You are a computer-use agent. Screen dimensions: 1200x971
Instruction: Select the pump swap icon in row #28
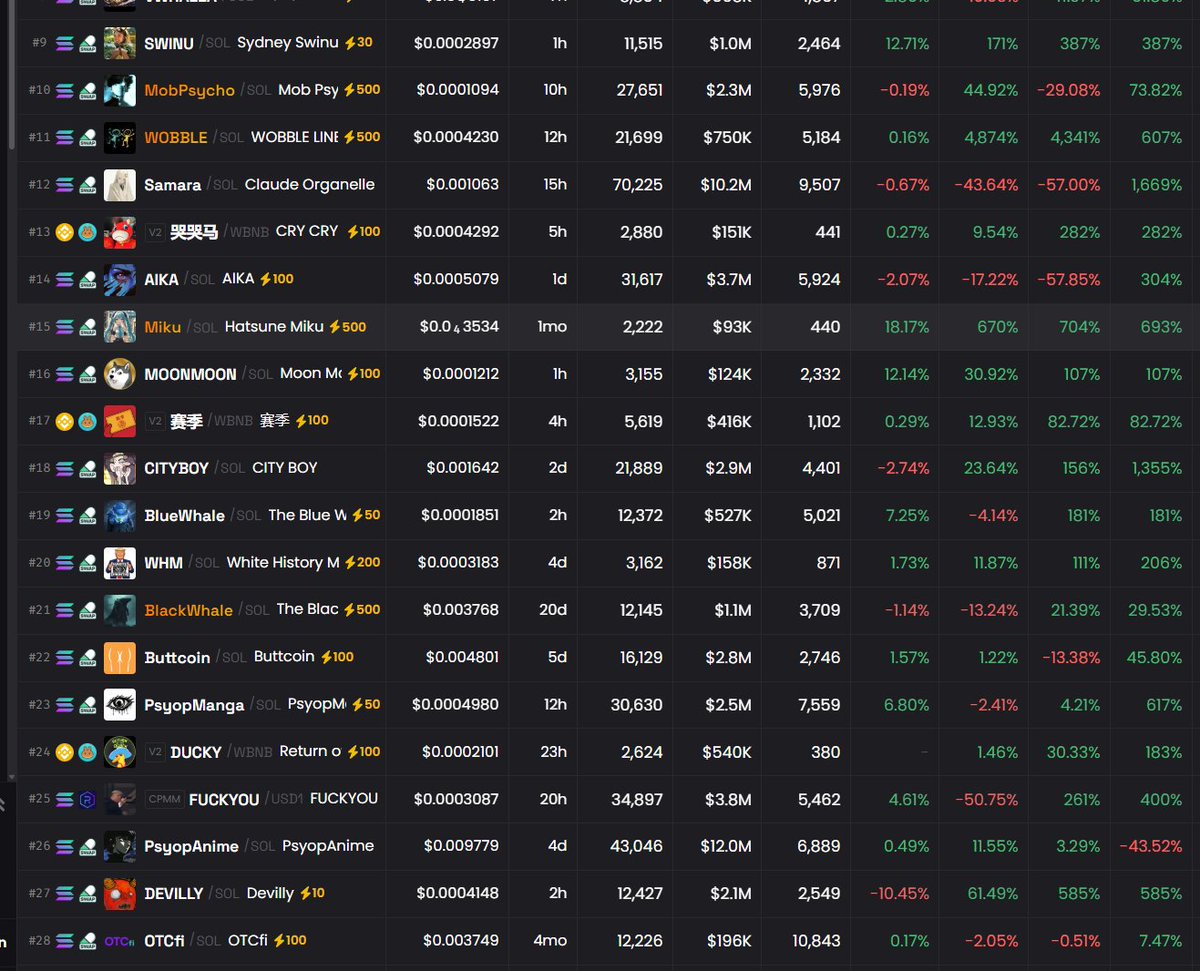pyautogui.click(x=87, y=941)
